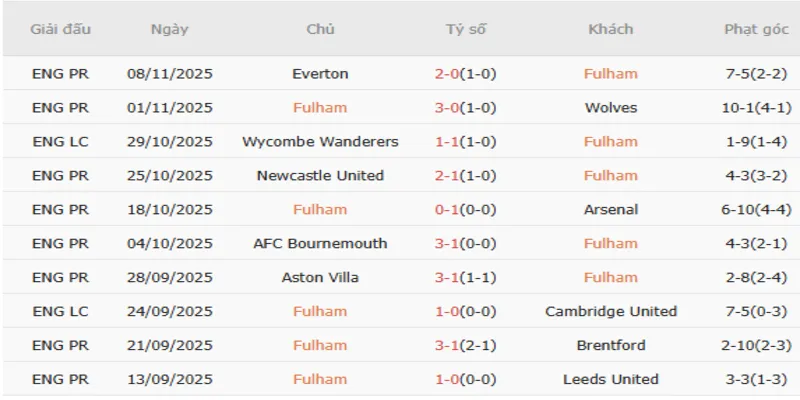Click the Newcastle United link
Screen dimensions: 800x400
pyautogui.click(x=320, y=176)
